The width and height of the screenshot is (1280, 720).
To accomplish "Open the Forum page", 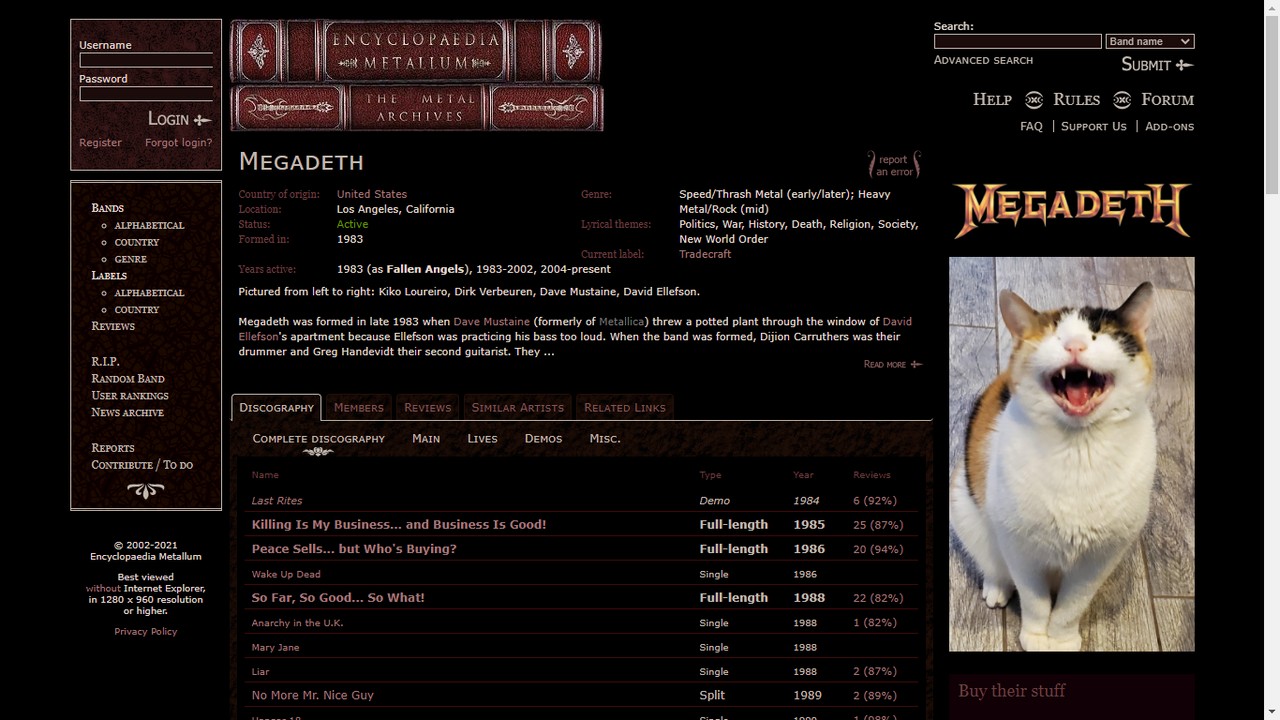I will (1168, 100).
